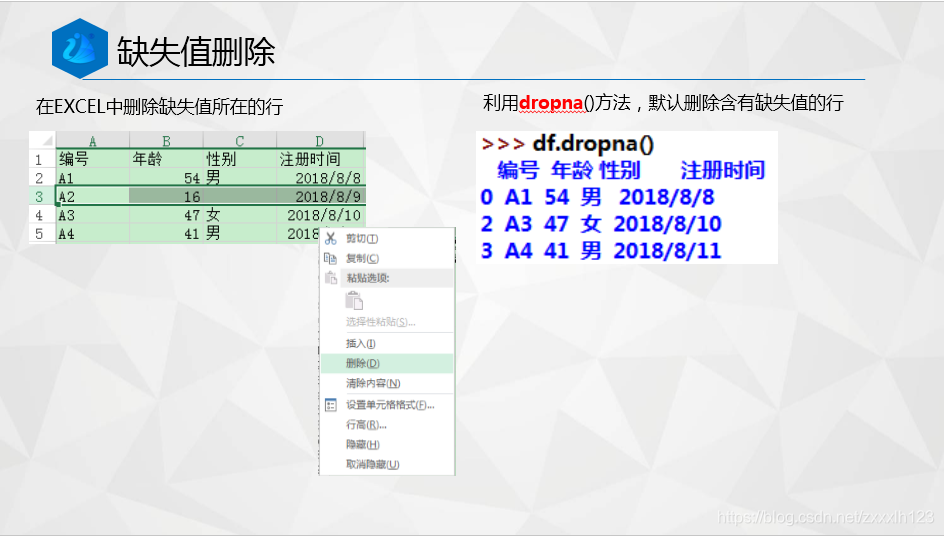Image resolution: width=944 pixels, height=536 pixels.
Task: Click output row index 0 with A1
Action: (x=597, y=197)
